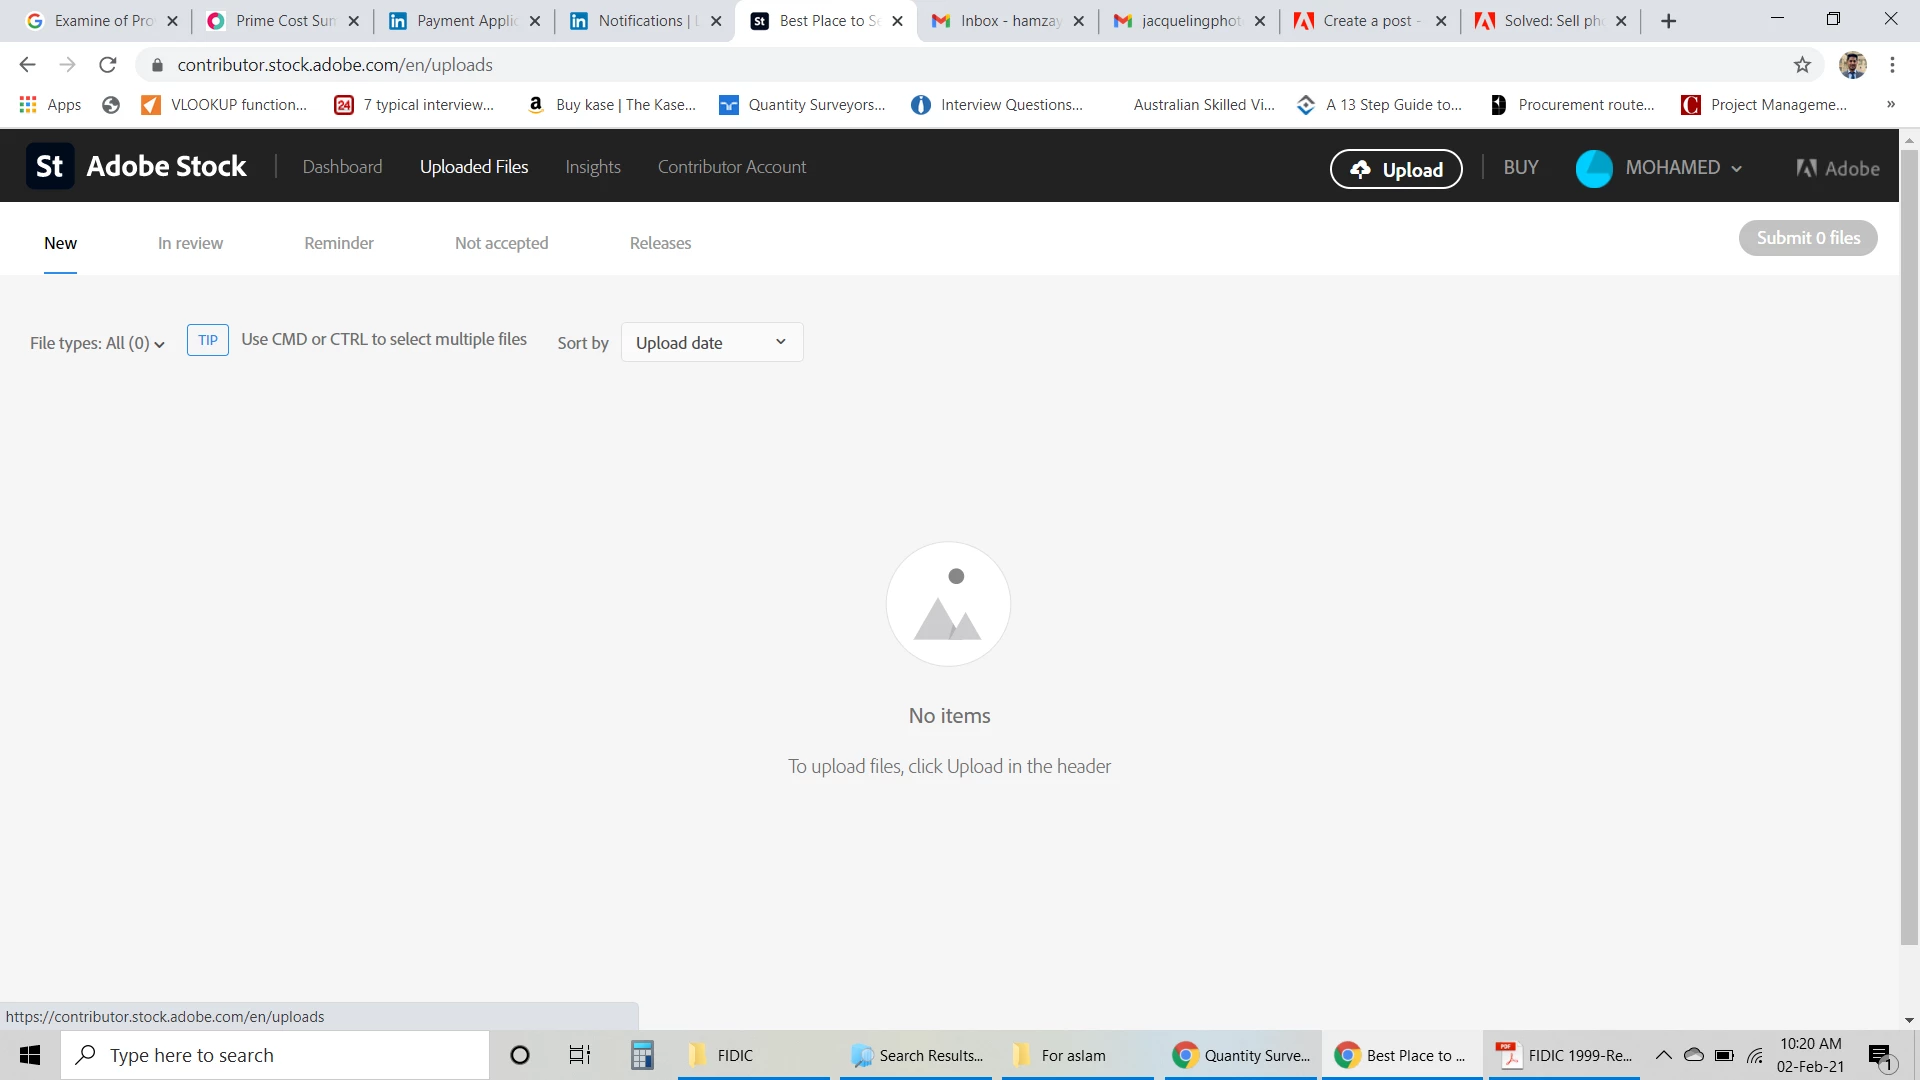
Task: Click the Adobe Stock St logo icon
Action: click(x=50, y=167)
